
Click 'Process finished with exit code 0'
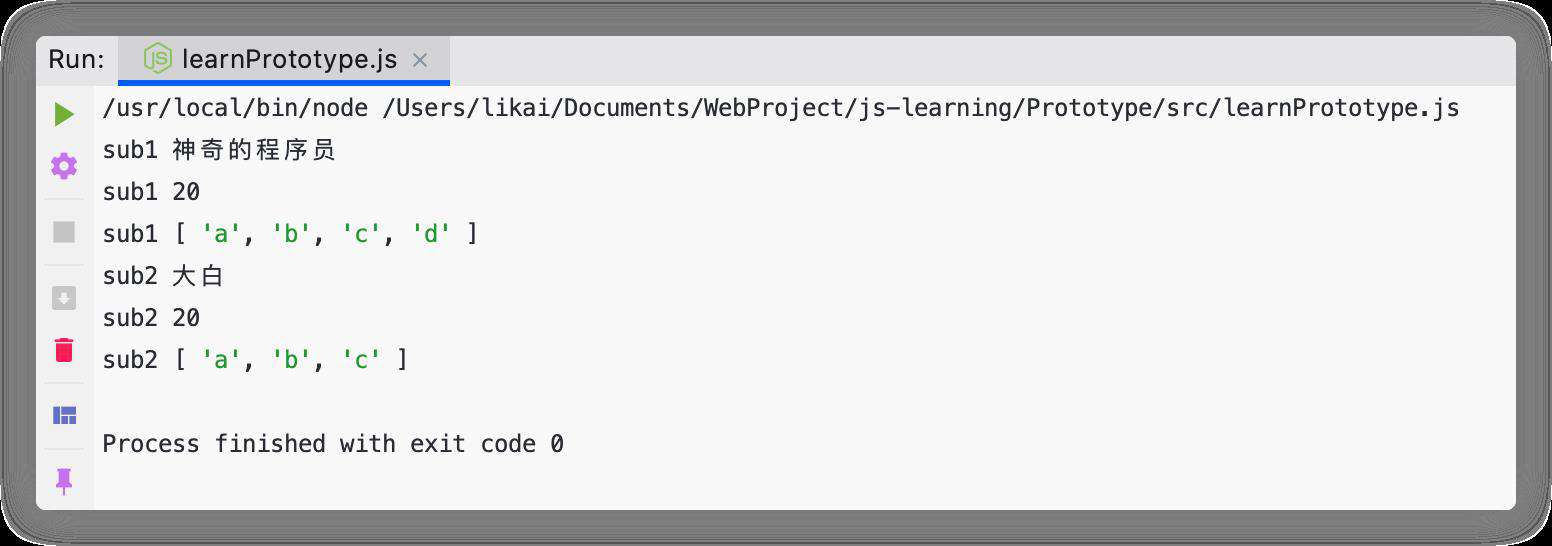(x=333, y=443)
